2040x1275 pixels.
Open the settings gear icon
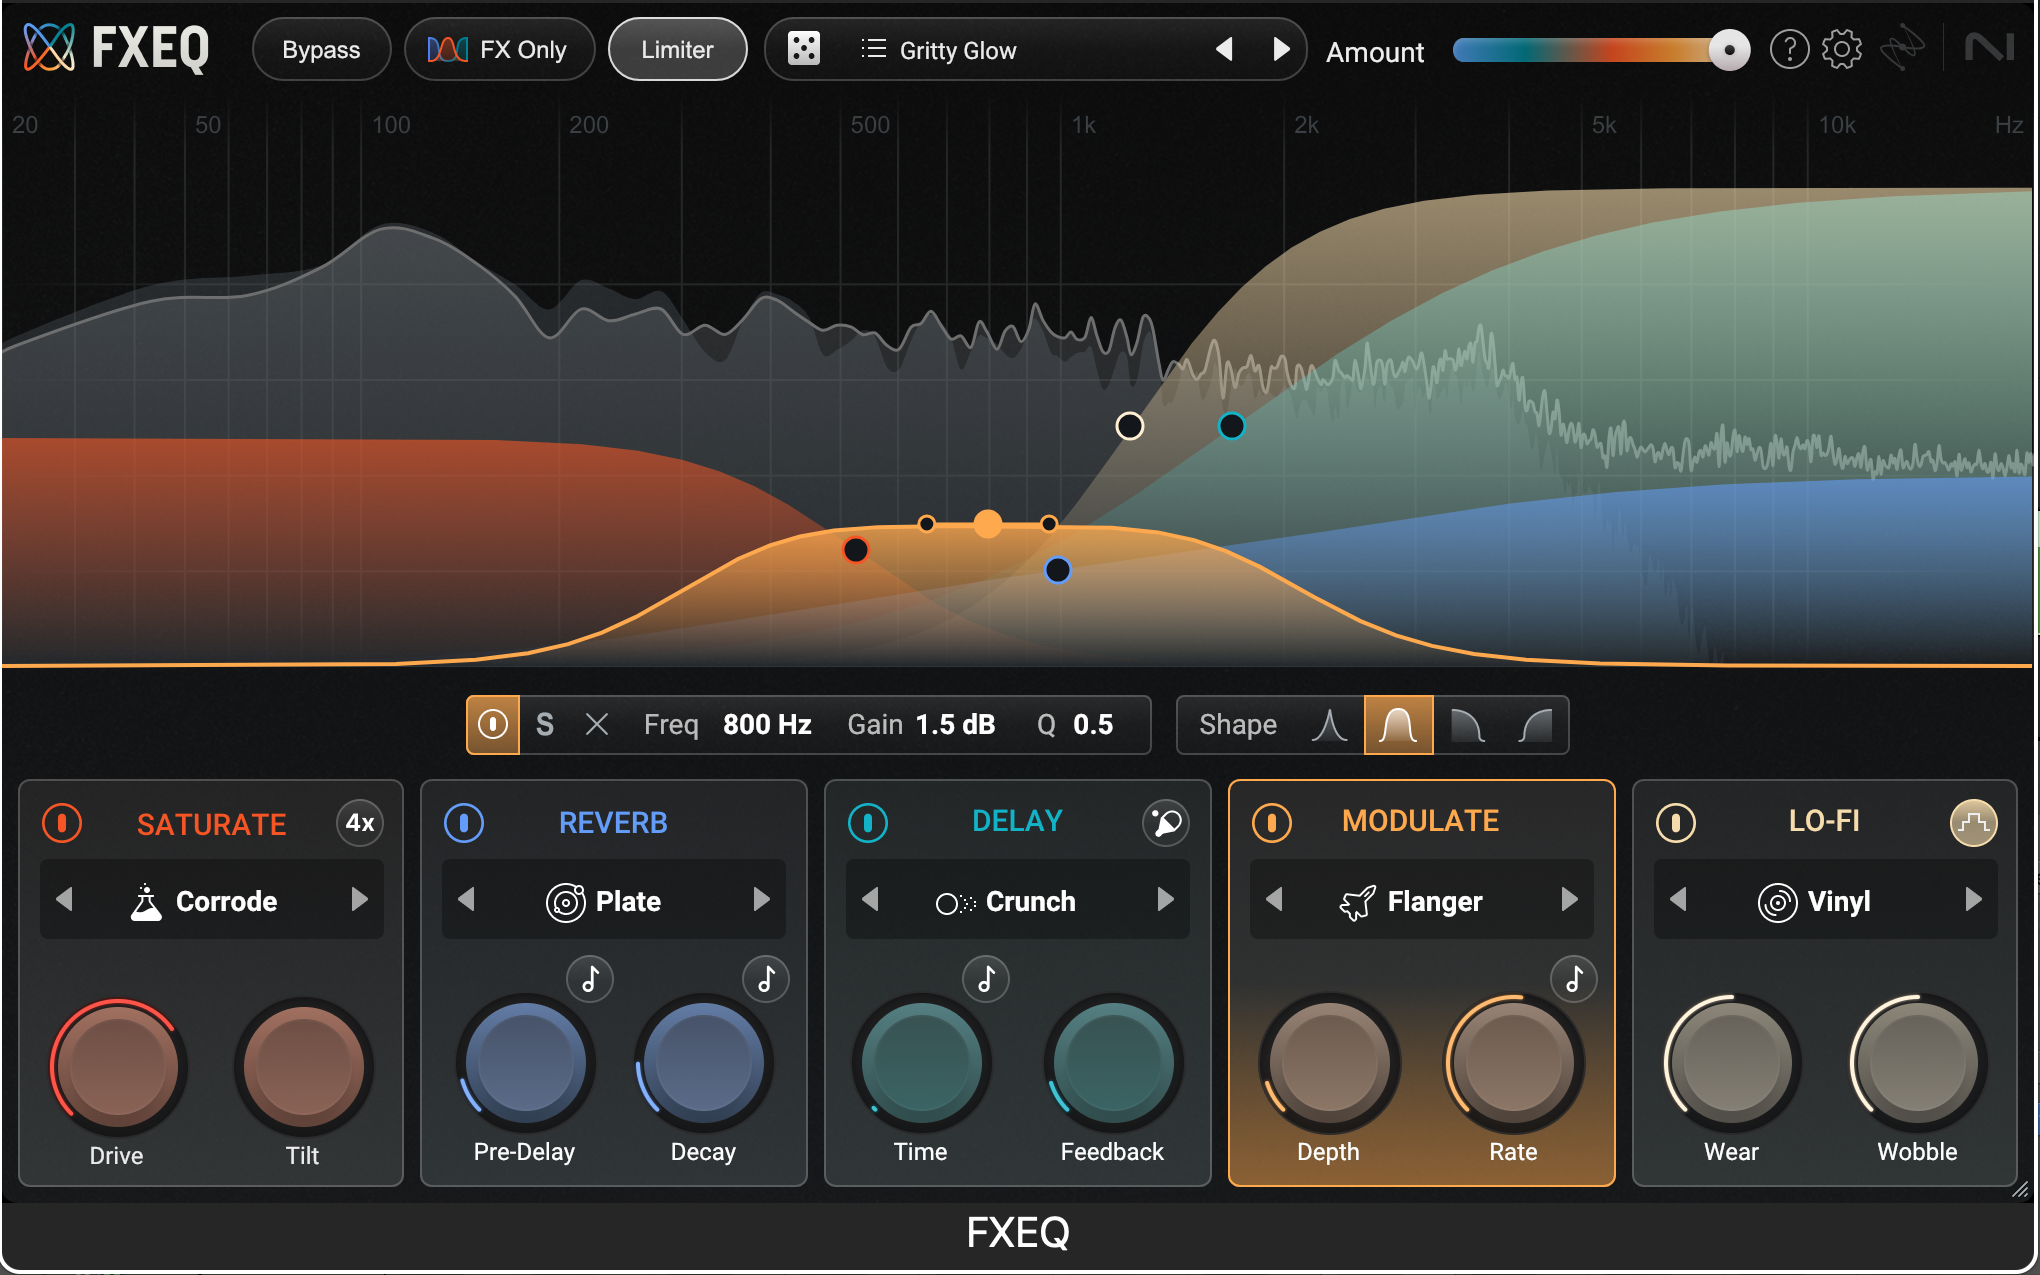(1841, 49)
